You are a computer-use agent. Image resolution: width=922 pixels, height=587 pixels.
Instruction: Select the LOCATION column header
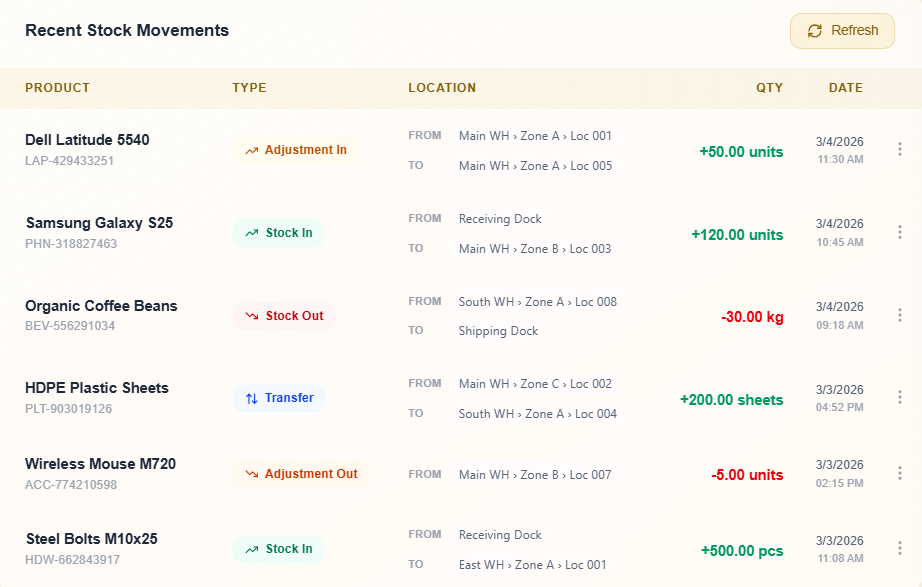coord(442,88)
